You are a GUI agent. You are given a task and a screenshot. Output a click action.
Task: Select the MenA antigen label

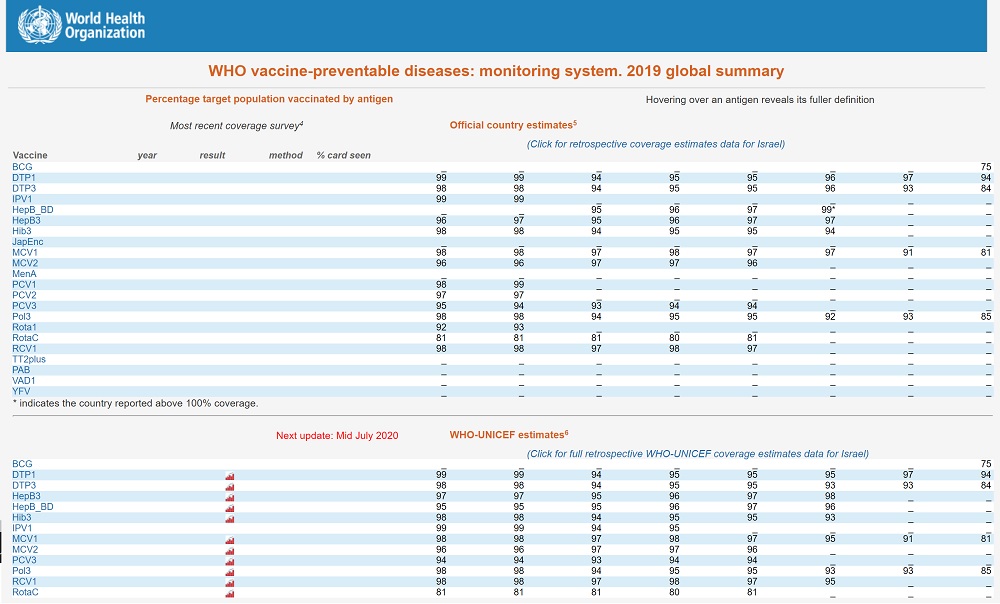click(x=24, y=274)
